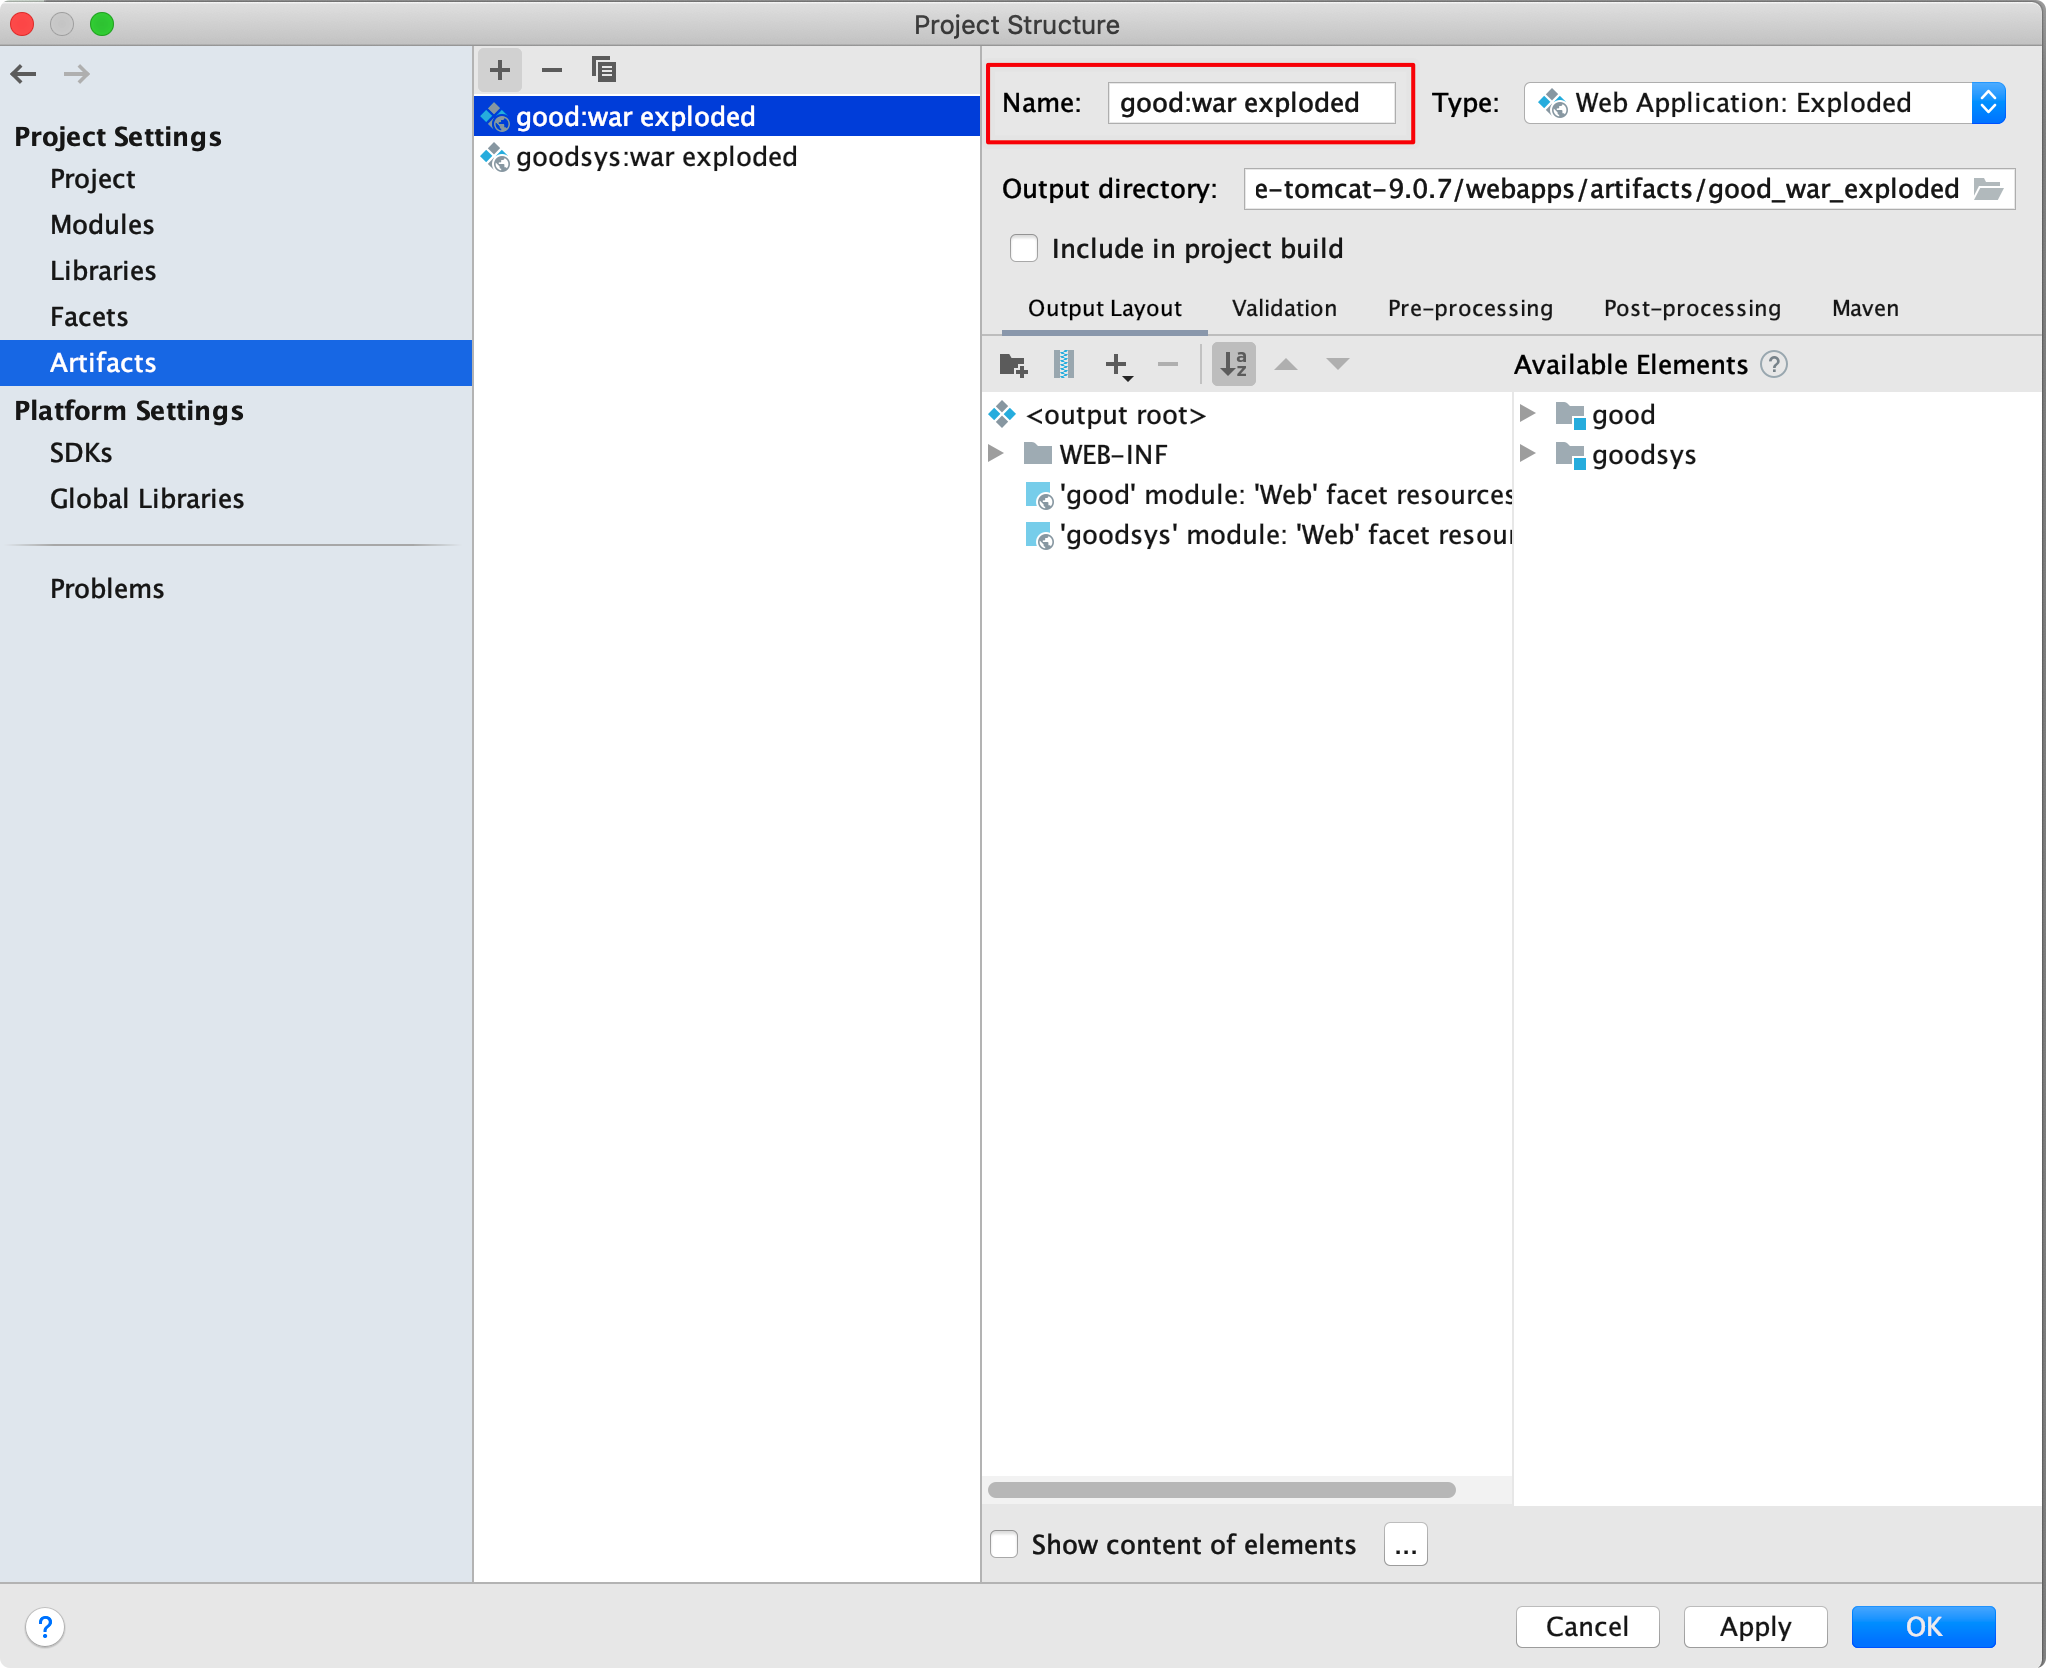Click the back navigation arrow
The image size is (2046, 1668).
(x=24, y=73)
